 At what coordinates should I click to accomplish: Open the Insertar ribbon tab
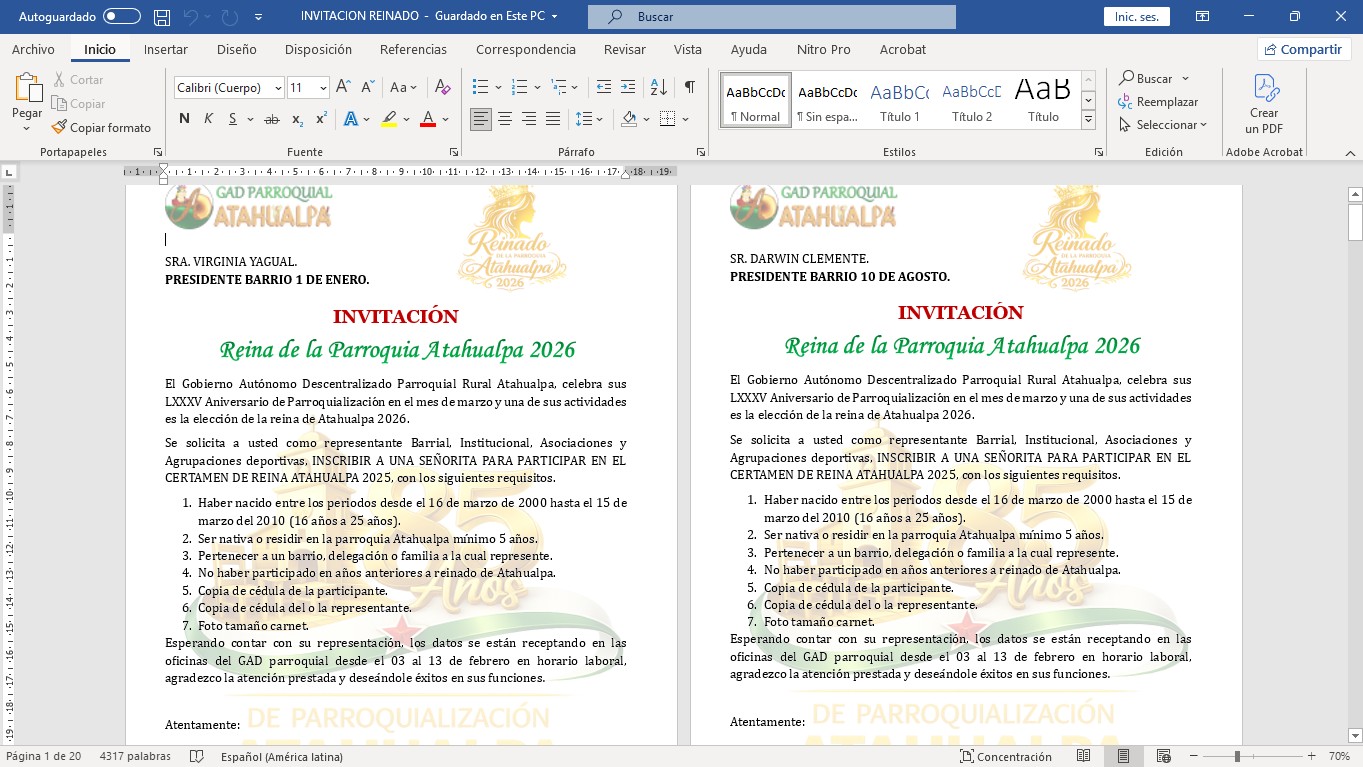tap(166, 49)
